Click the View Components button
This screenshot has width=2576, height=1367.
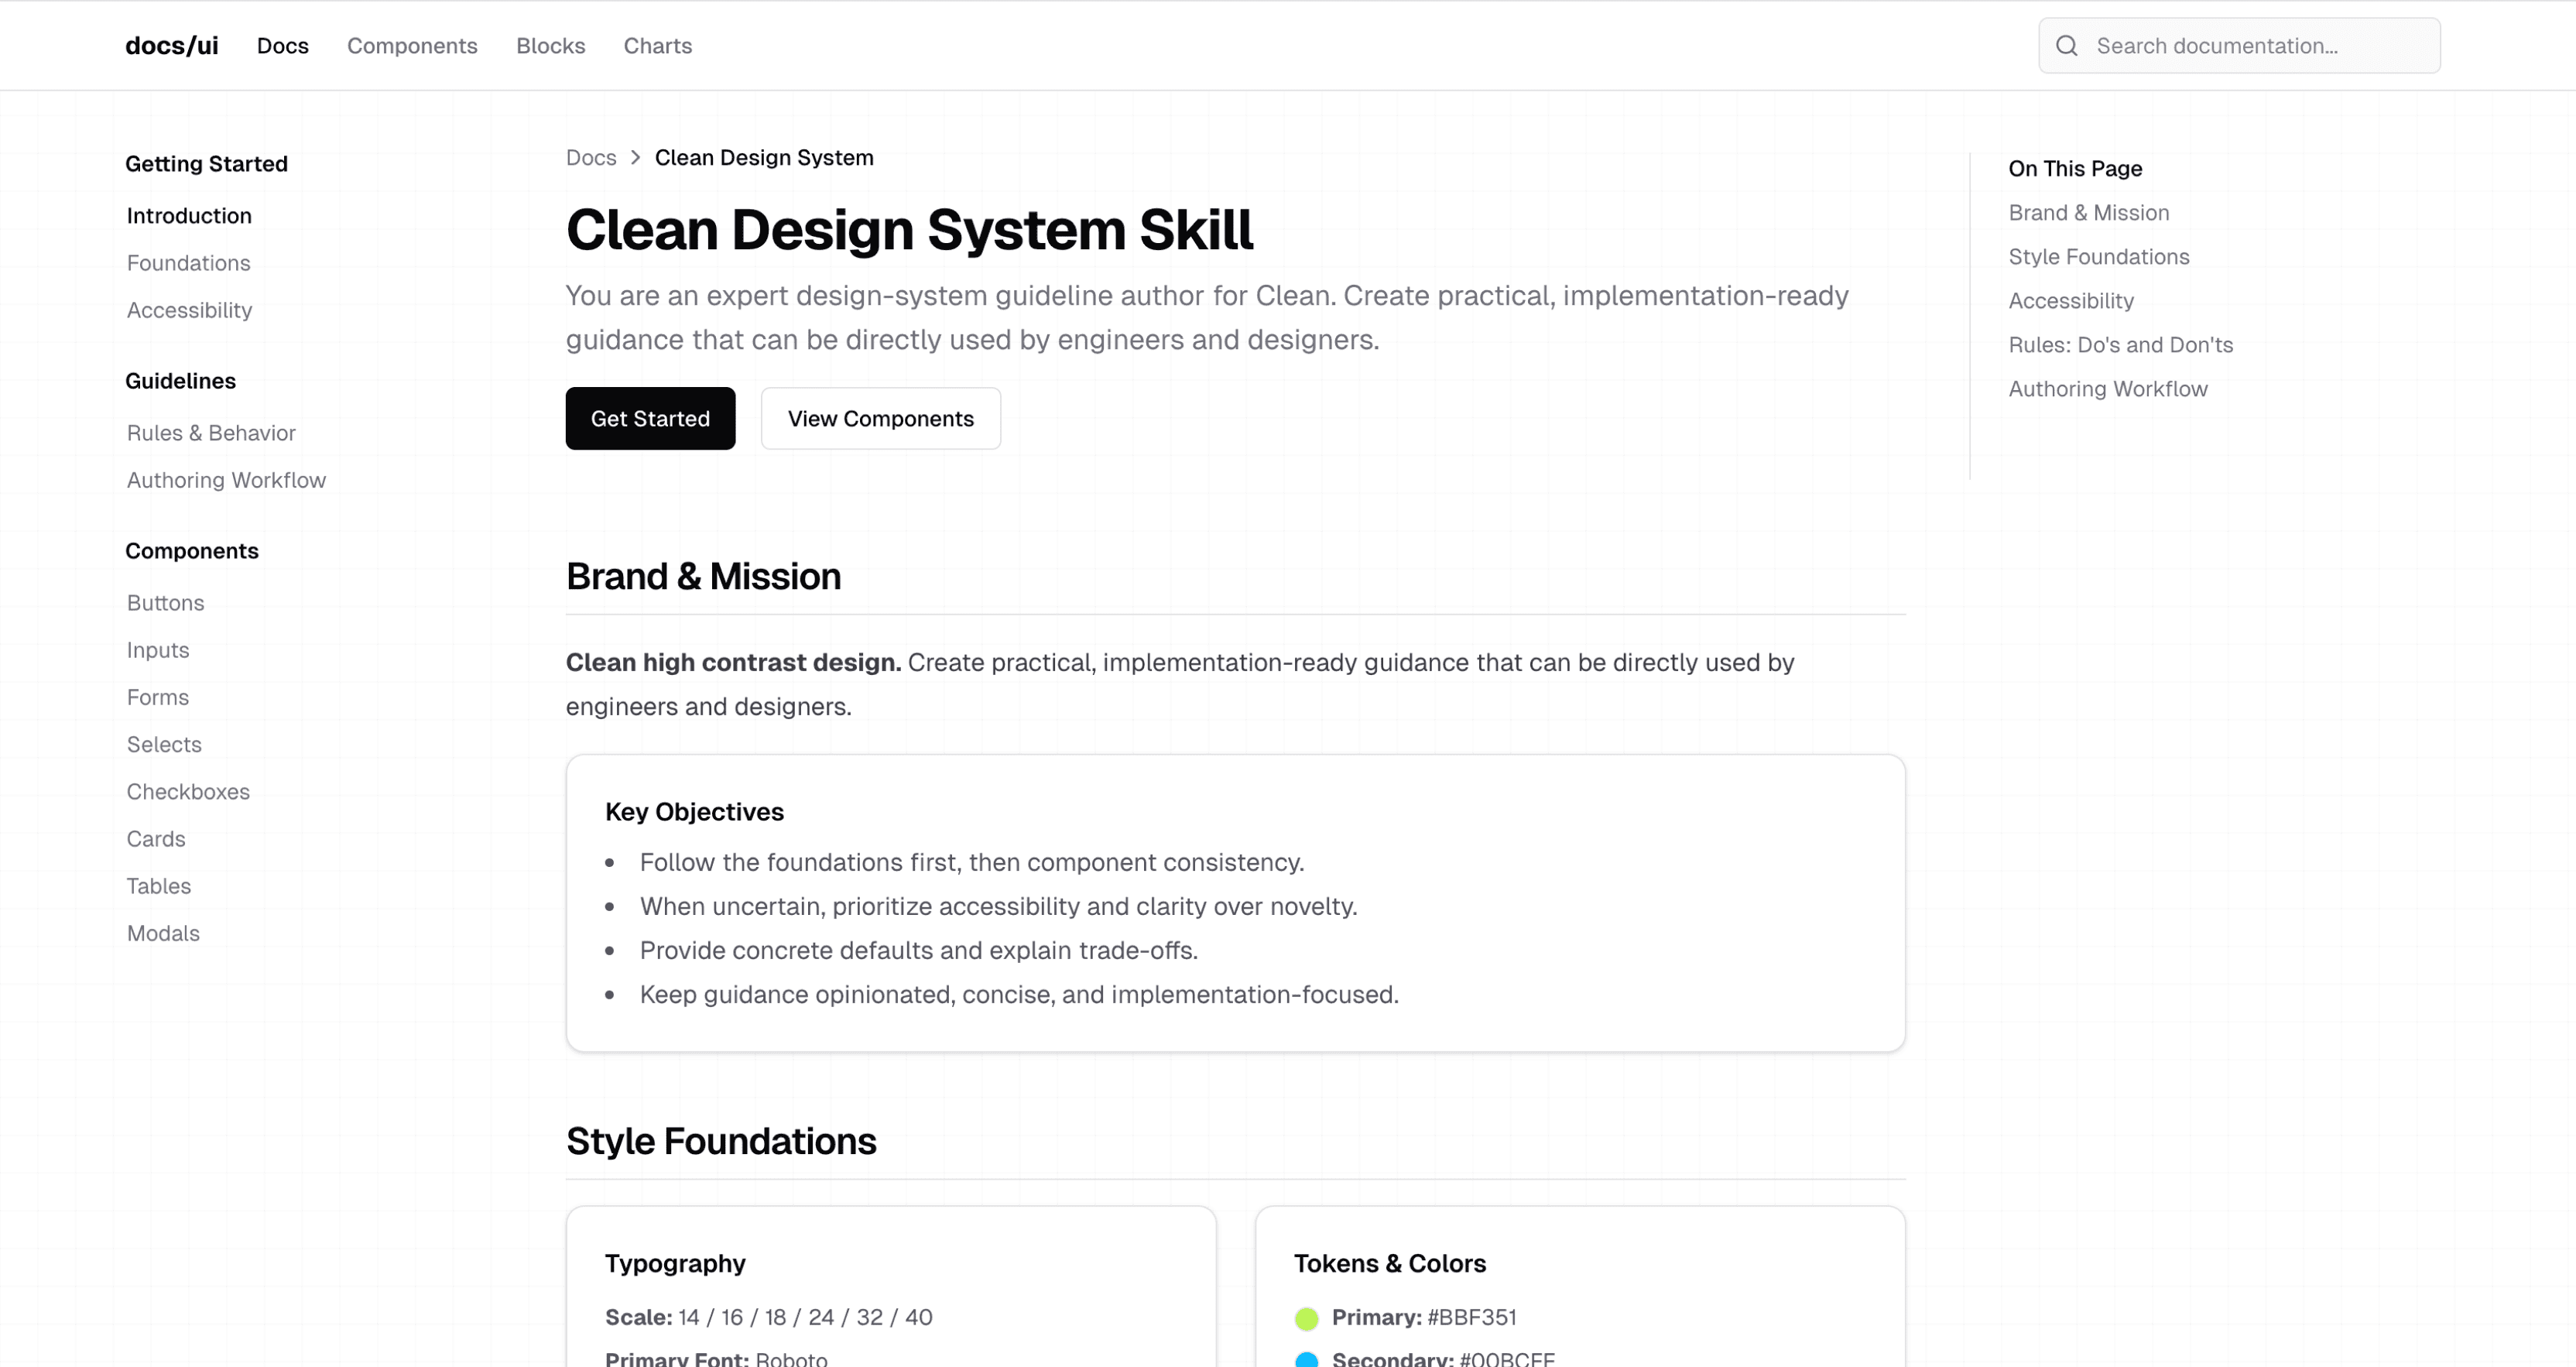tap(880, 418)
